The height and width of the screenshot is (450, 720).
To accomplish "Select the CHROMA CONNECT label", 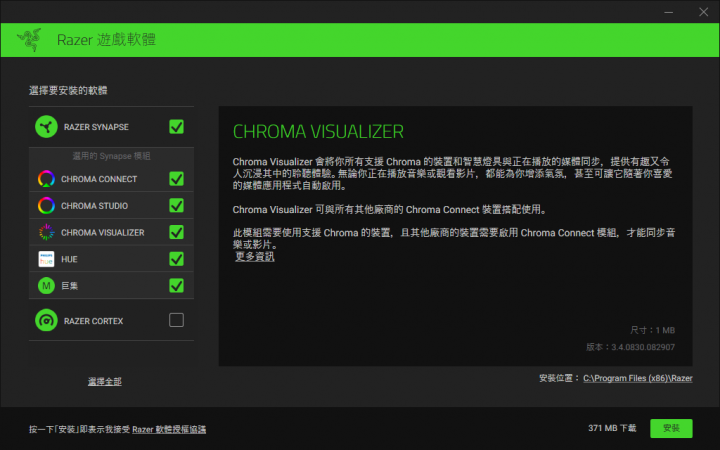I will pyautogui.click(x=99, y=179).
